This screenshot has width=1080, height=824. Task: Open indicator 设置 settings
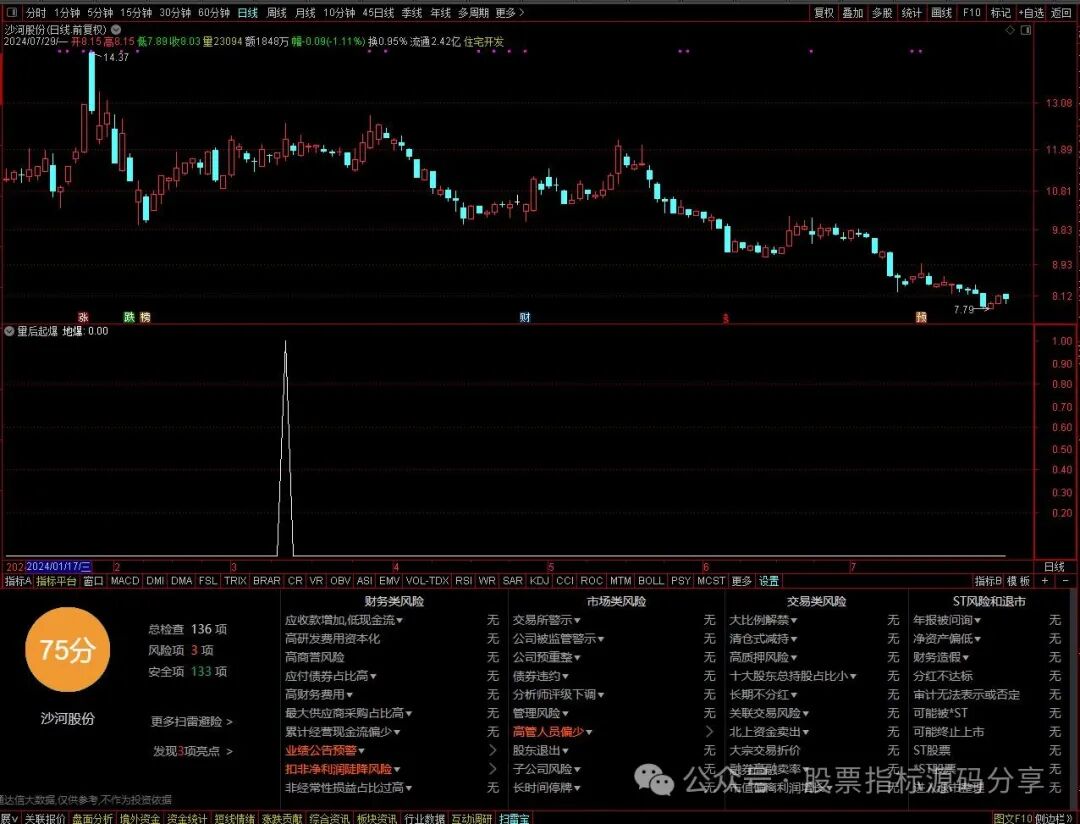pos(769,581)
